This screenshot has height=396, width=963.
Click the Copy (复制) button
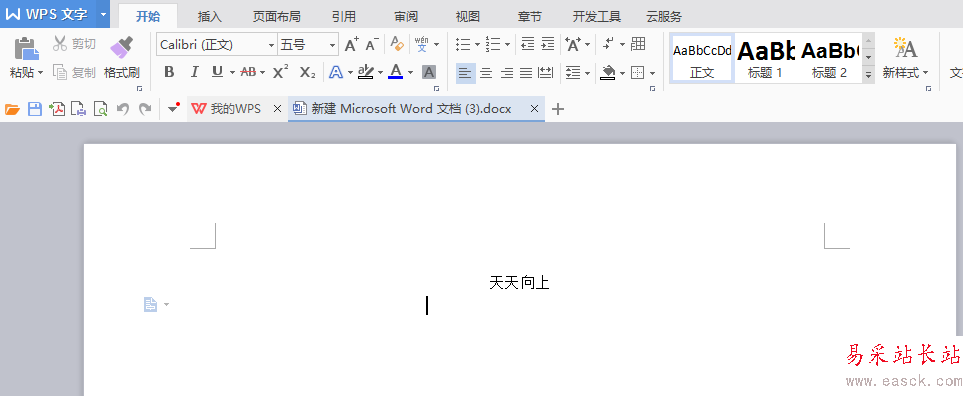[74, 72]
